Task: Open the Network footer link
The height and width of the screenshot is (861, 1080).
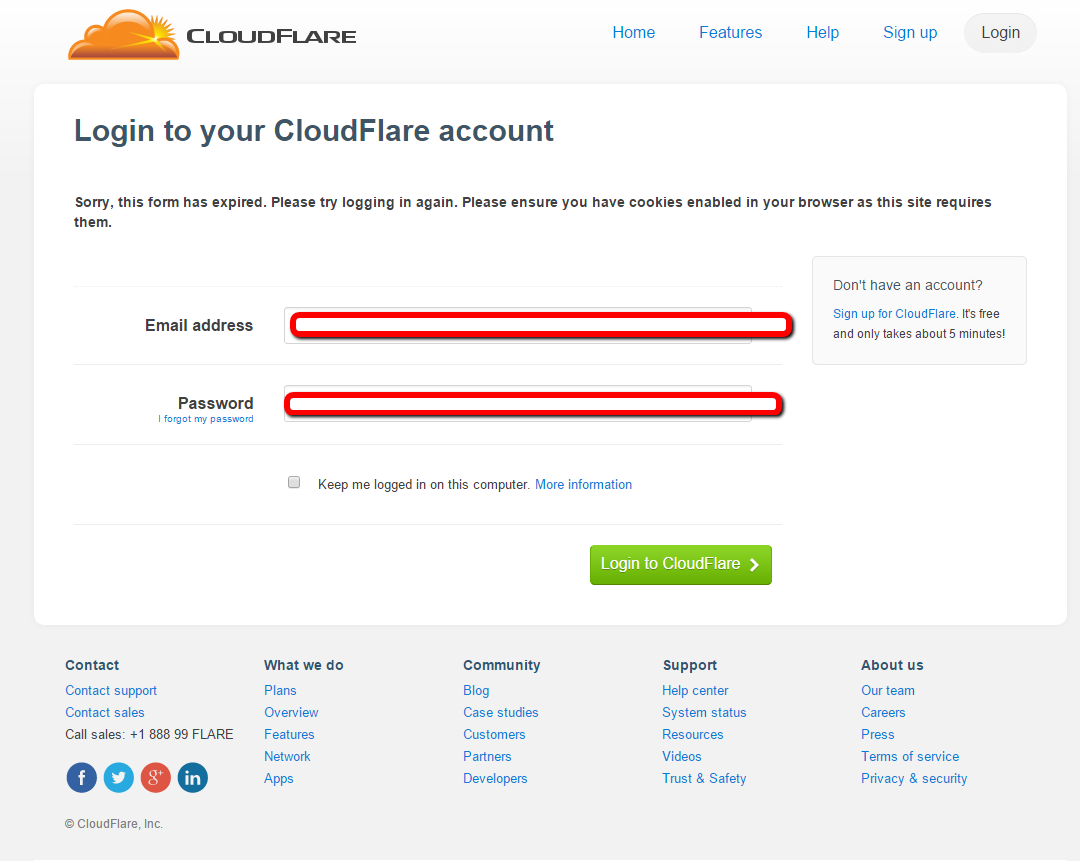Action: point(287,756)
